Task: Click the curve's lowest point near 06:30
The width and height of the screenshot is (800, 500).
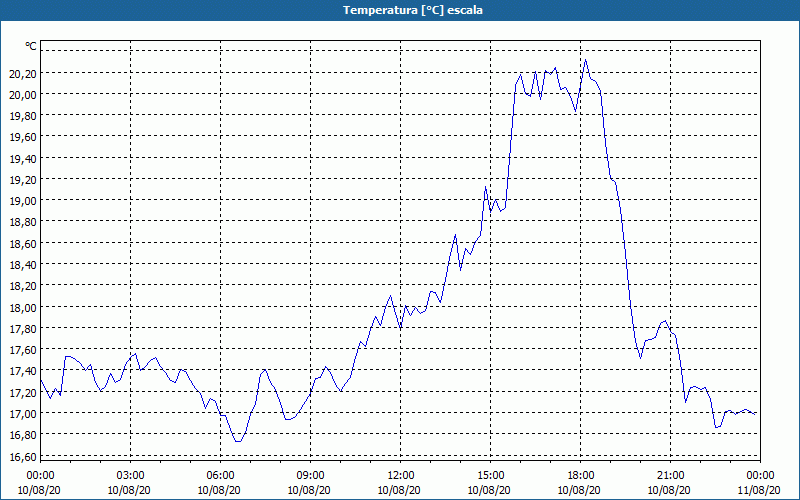Action: coord(238,441)
